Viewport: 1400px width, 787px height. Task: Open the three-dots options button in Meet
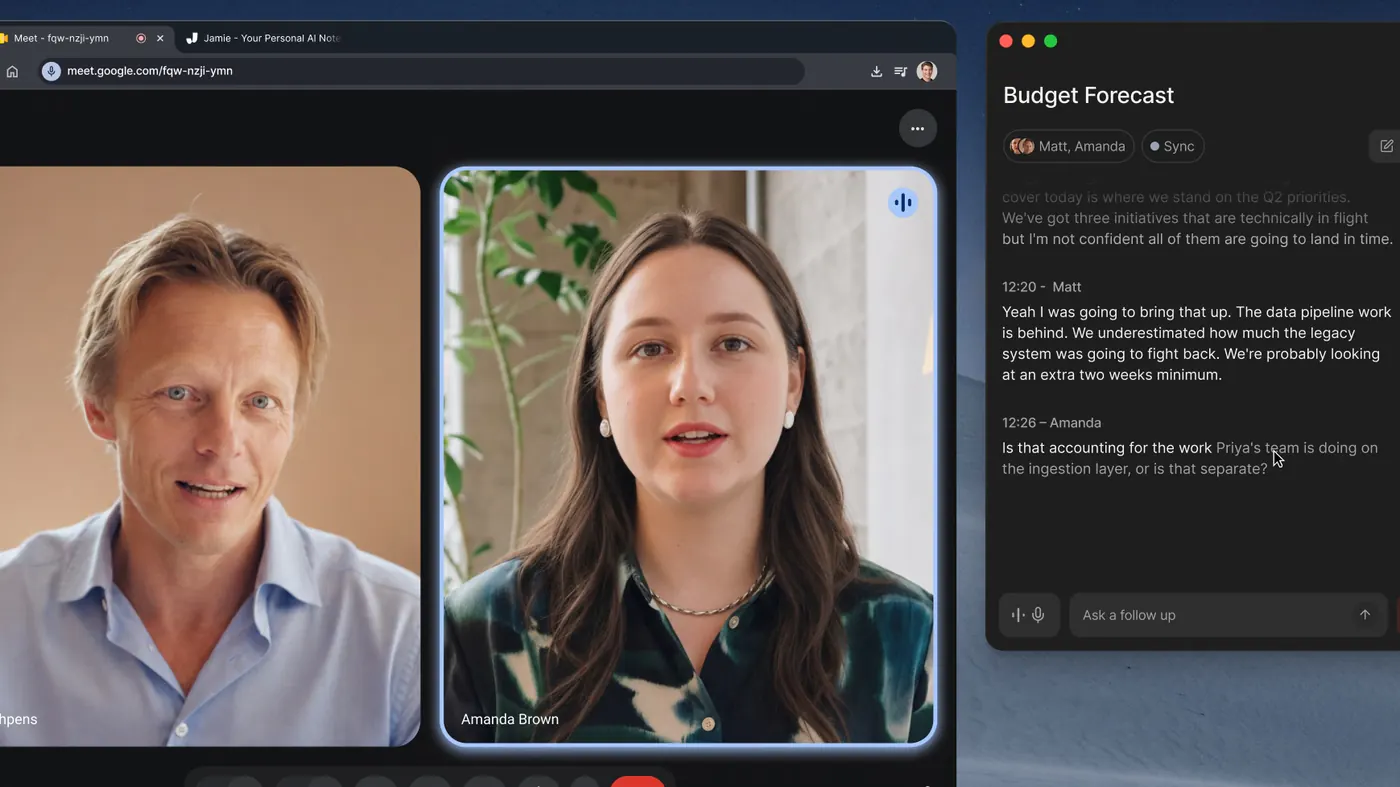917,128
